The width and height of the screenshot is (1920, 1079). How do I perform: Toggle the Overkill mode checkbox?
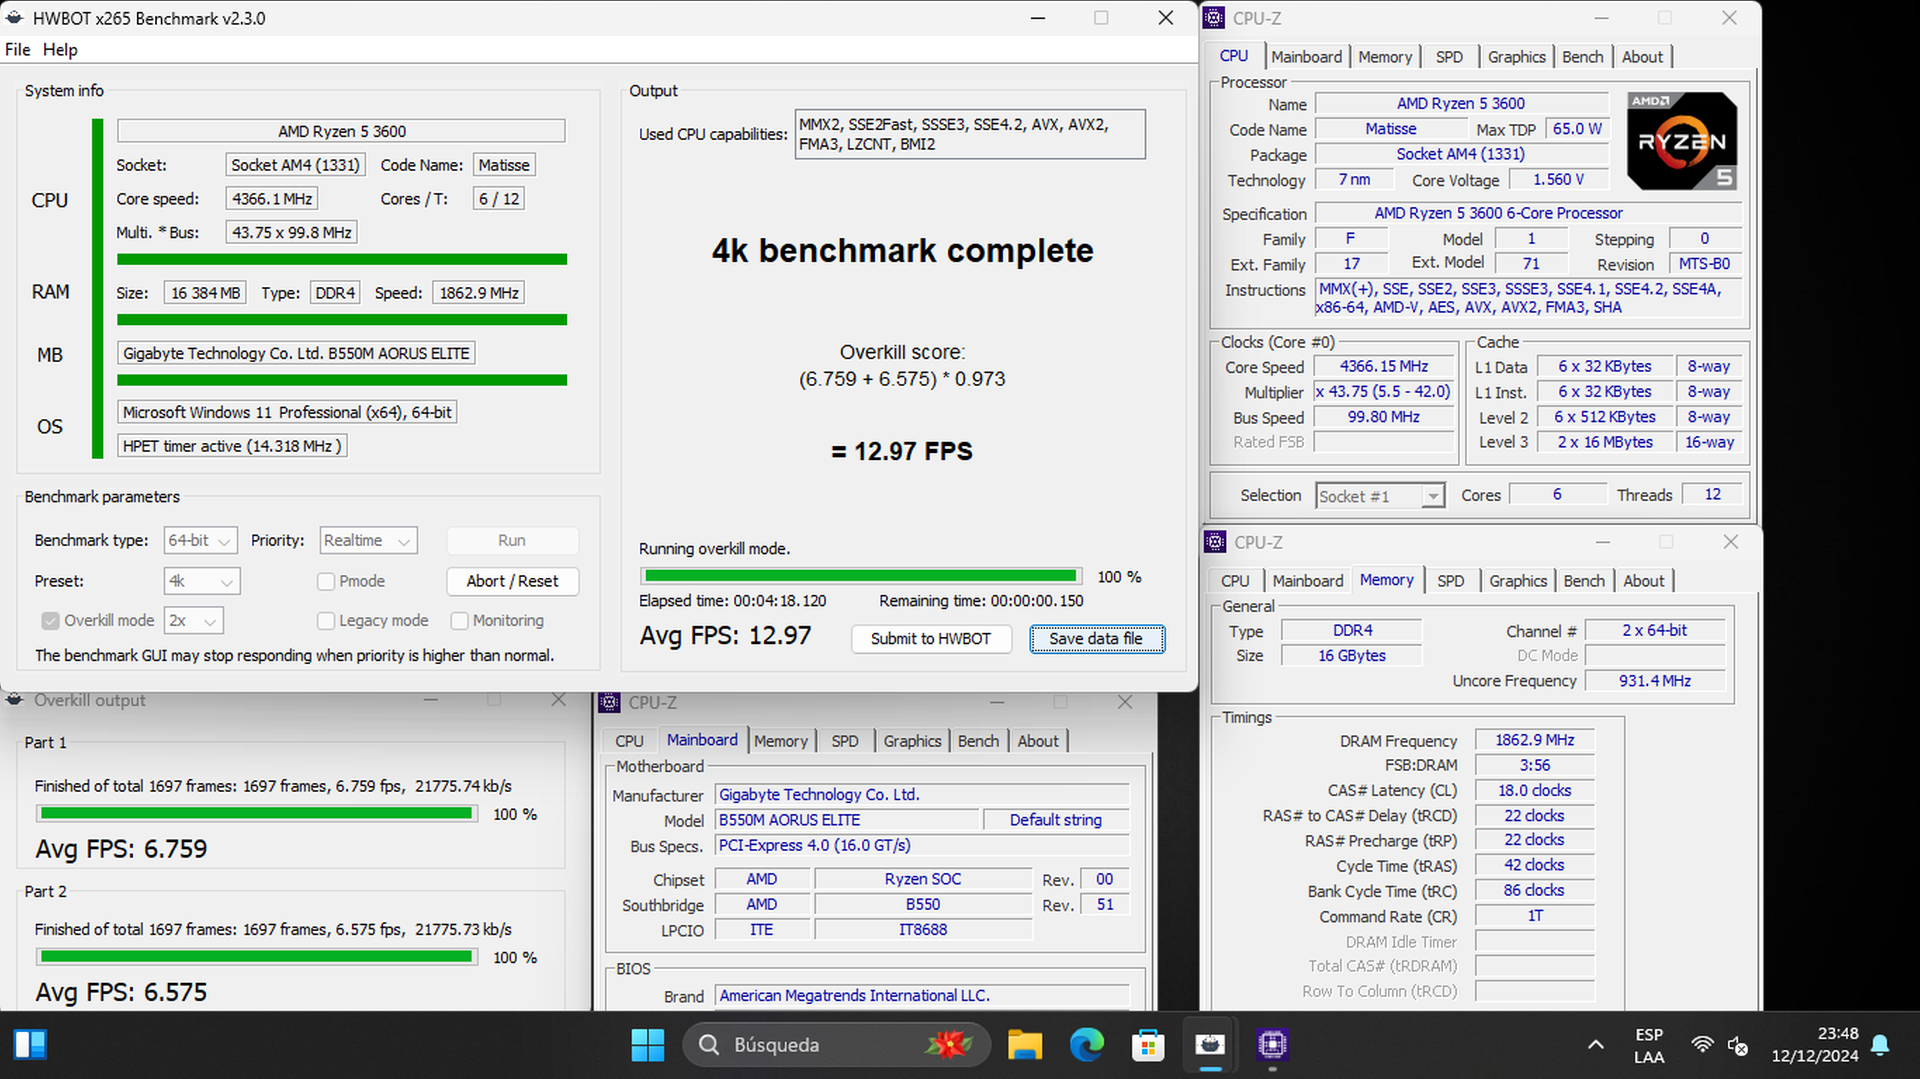[50, 621]
